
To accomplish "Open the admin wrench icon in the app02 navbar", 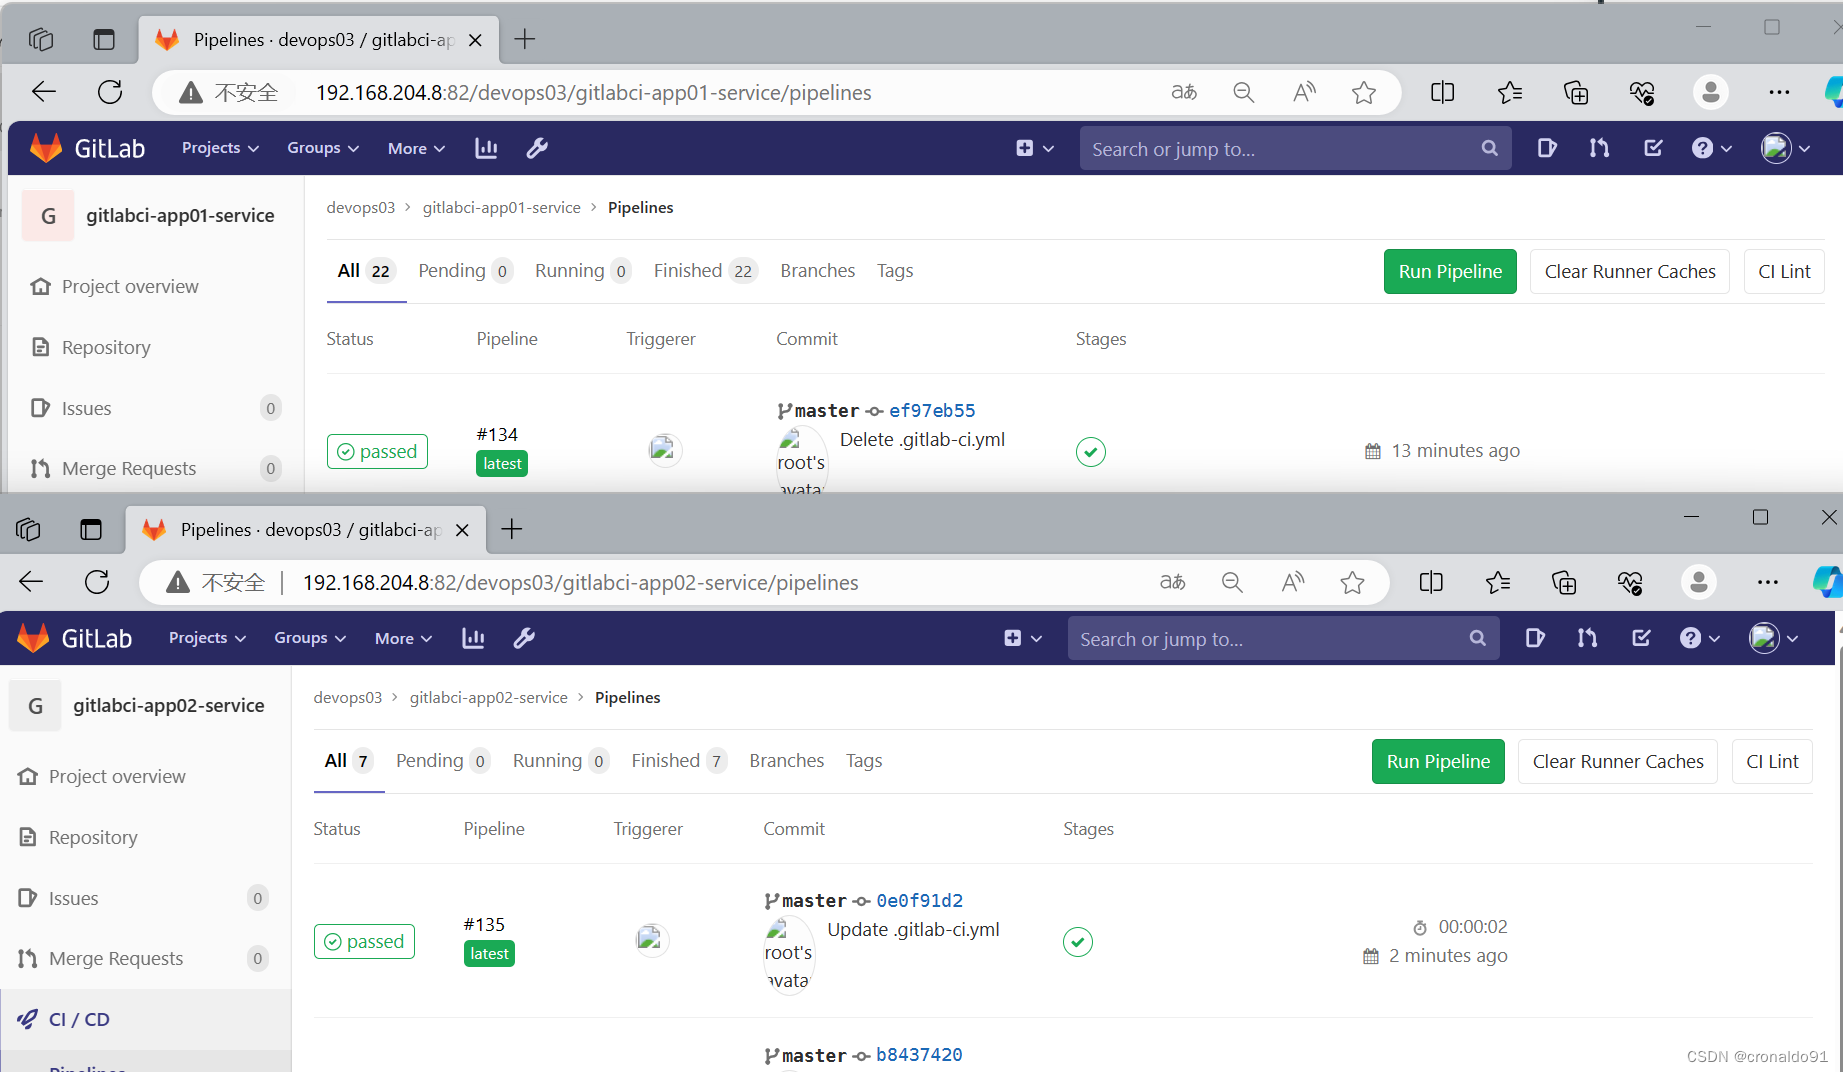I will click(x=524, y=638).
